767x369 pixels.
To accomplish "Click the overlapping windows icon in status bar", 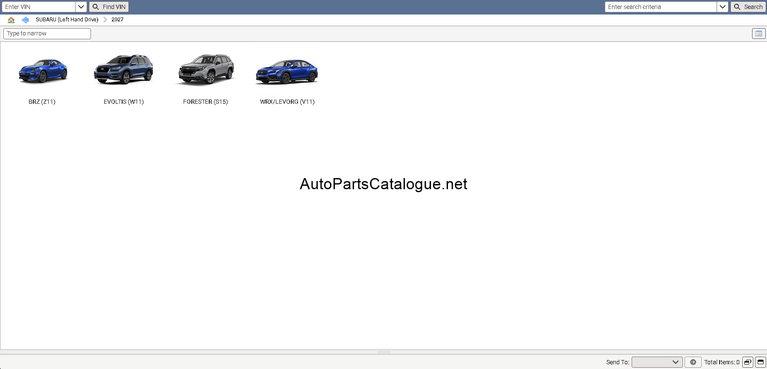I will (x=747, y=362).
